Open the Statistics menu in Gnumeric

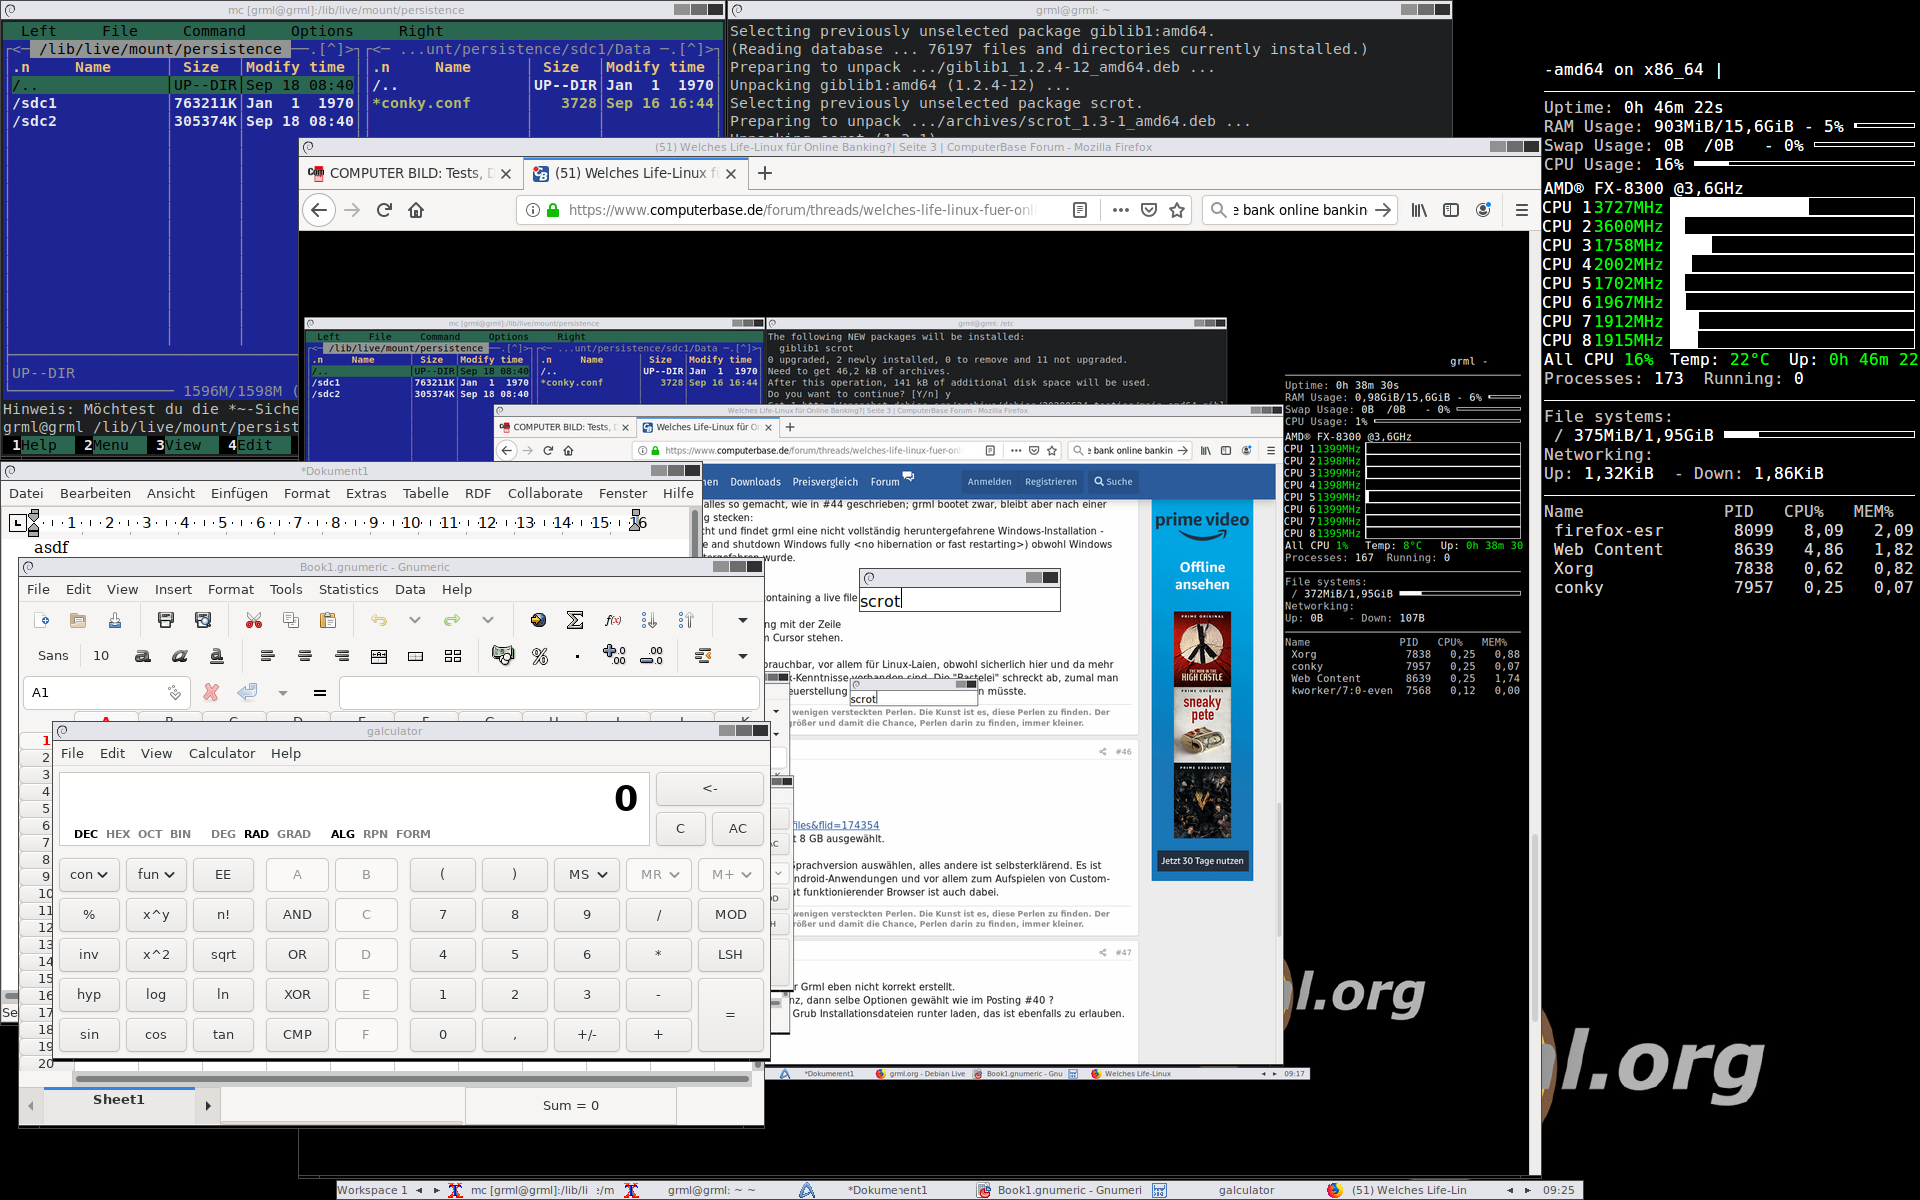click(348, 589)
